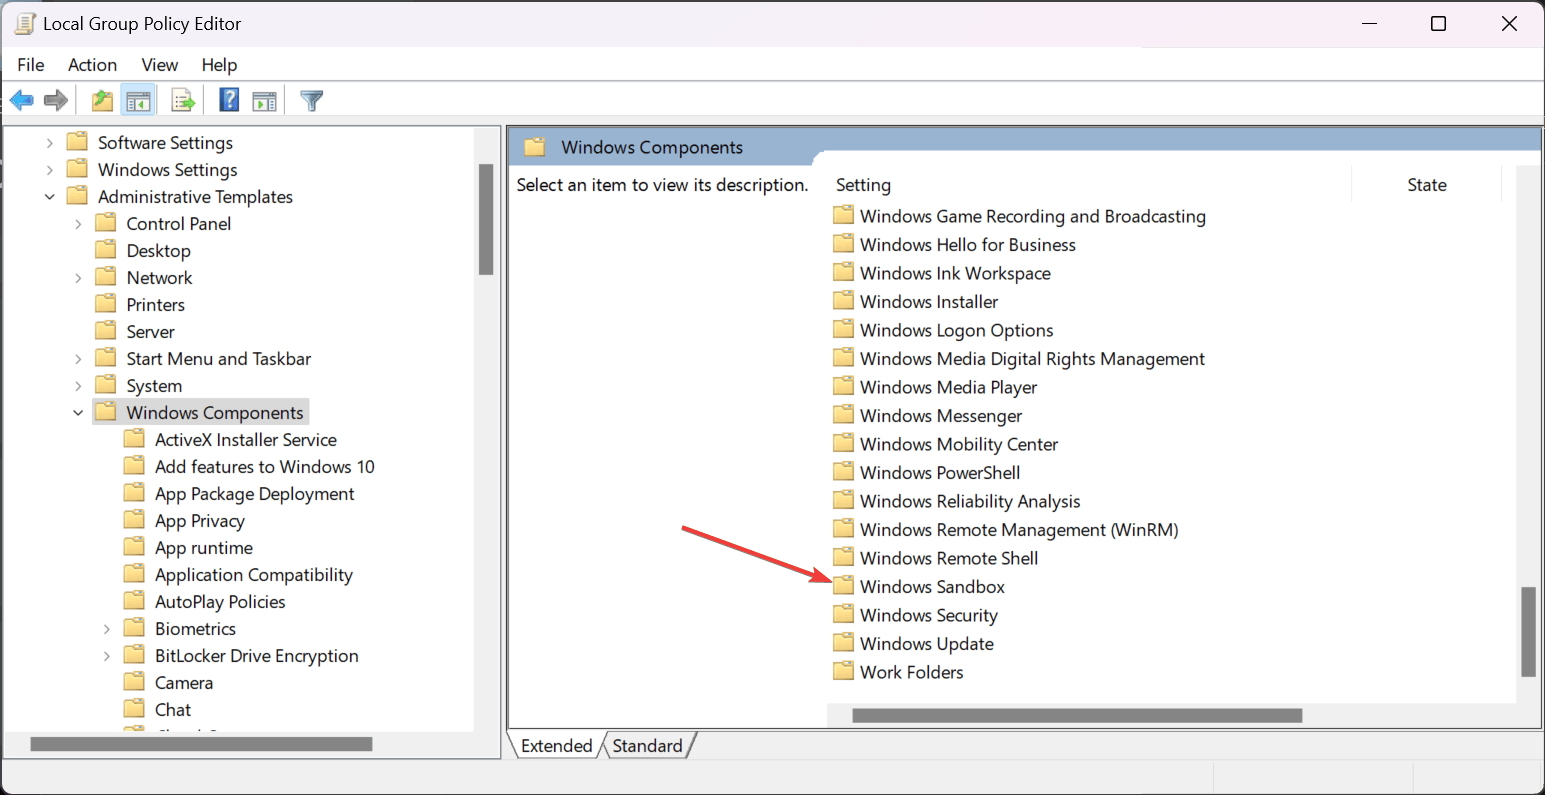Image resolution: width=1545 pixels, height=795 pixels.
Task: Click the Up One Level folder icon
Action: tap(102, 100)
